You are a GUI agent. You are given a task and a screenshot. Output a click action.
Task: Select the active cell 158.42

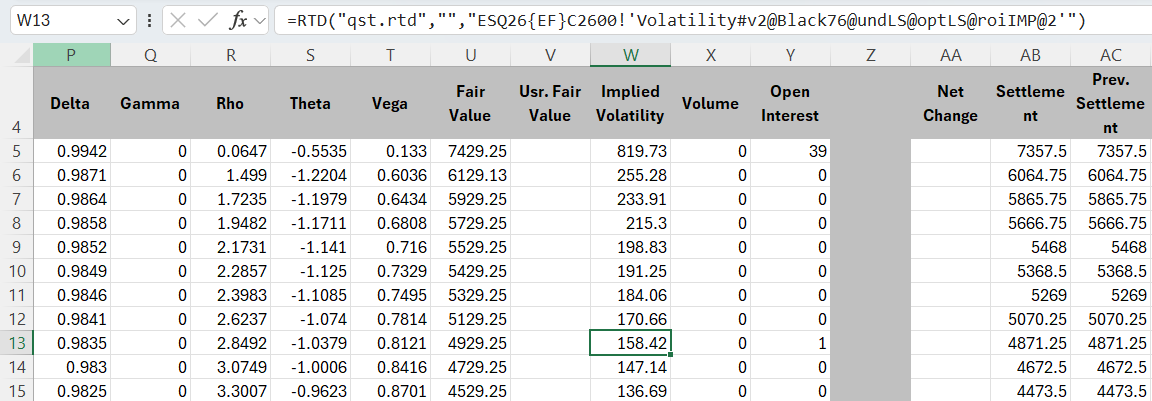point(630,343)
